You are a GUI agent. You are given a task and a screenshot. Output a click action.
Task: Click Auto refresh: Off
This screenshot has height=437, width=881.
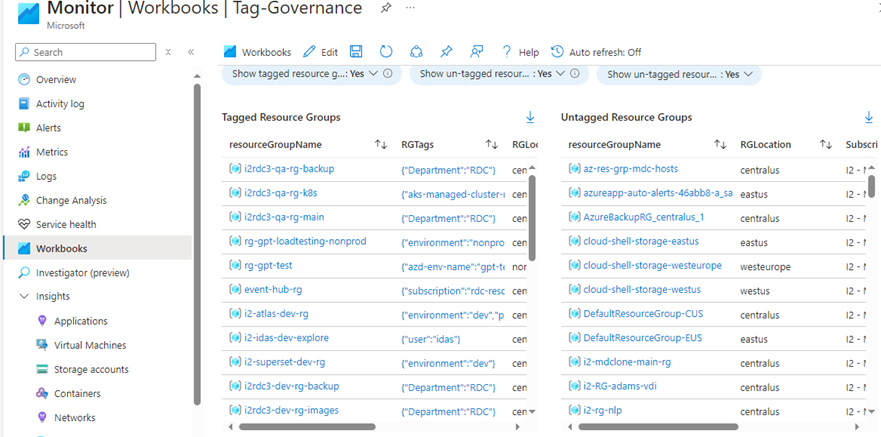(596, 52)
